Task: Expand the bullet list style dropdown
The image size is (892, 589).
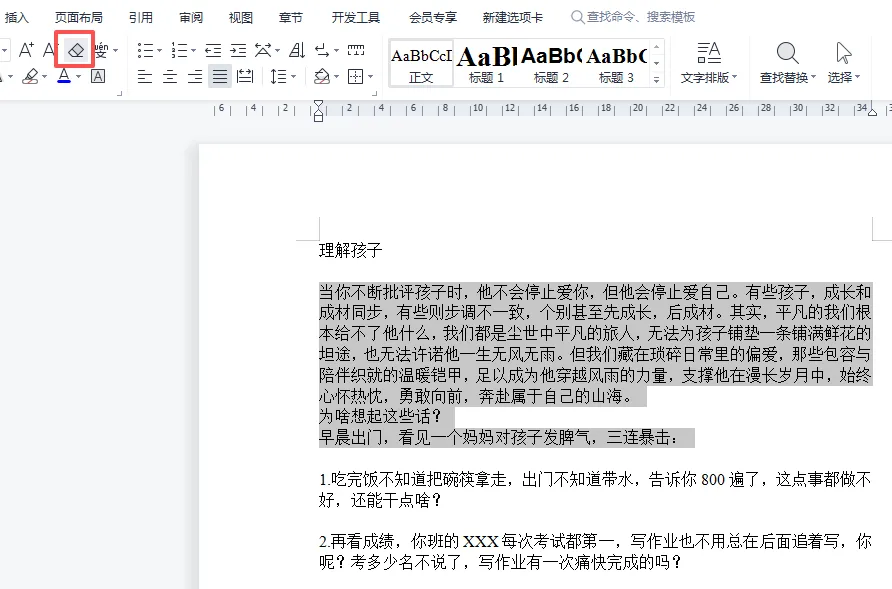Action: pos(159,51)
